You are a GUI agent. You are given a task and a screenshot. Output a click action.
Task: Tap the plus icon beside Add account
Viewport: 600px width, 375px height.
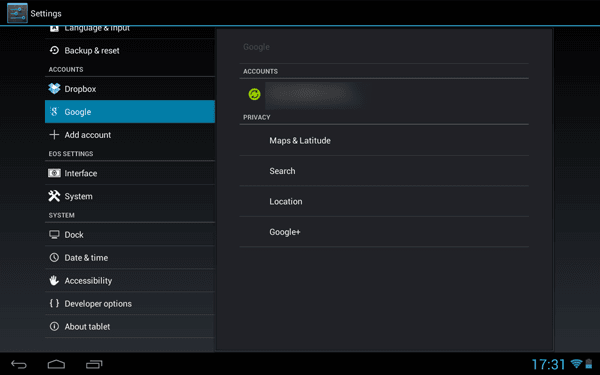[54, 135]
